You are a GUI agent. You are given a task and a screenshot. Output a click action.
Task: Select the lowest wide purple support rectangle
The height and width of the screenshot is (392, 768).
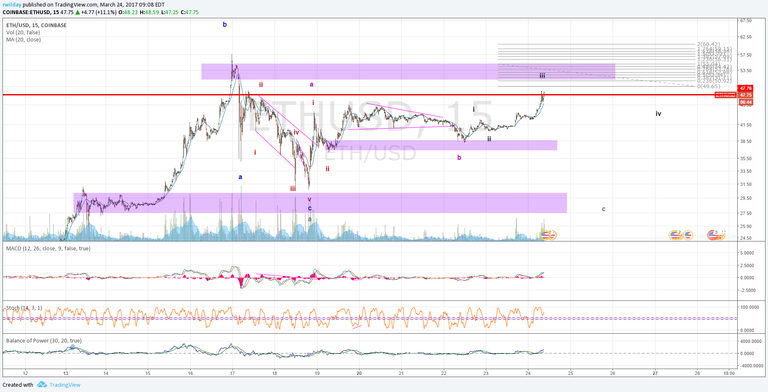[x=320, y=202]
